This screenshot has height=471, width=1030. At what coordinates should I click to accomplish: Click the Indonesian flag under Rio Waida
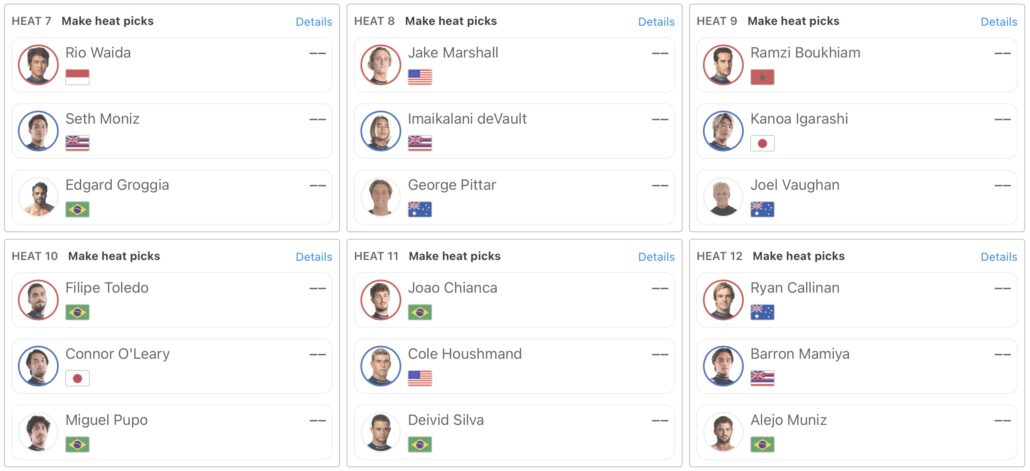click(77, 77)
